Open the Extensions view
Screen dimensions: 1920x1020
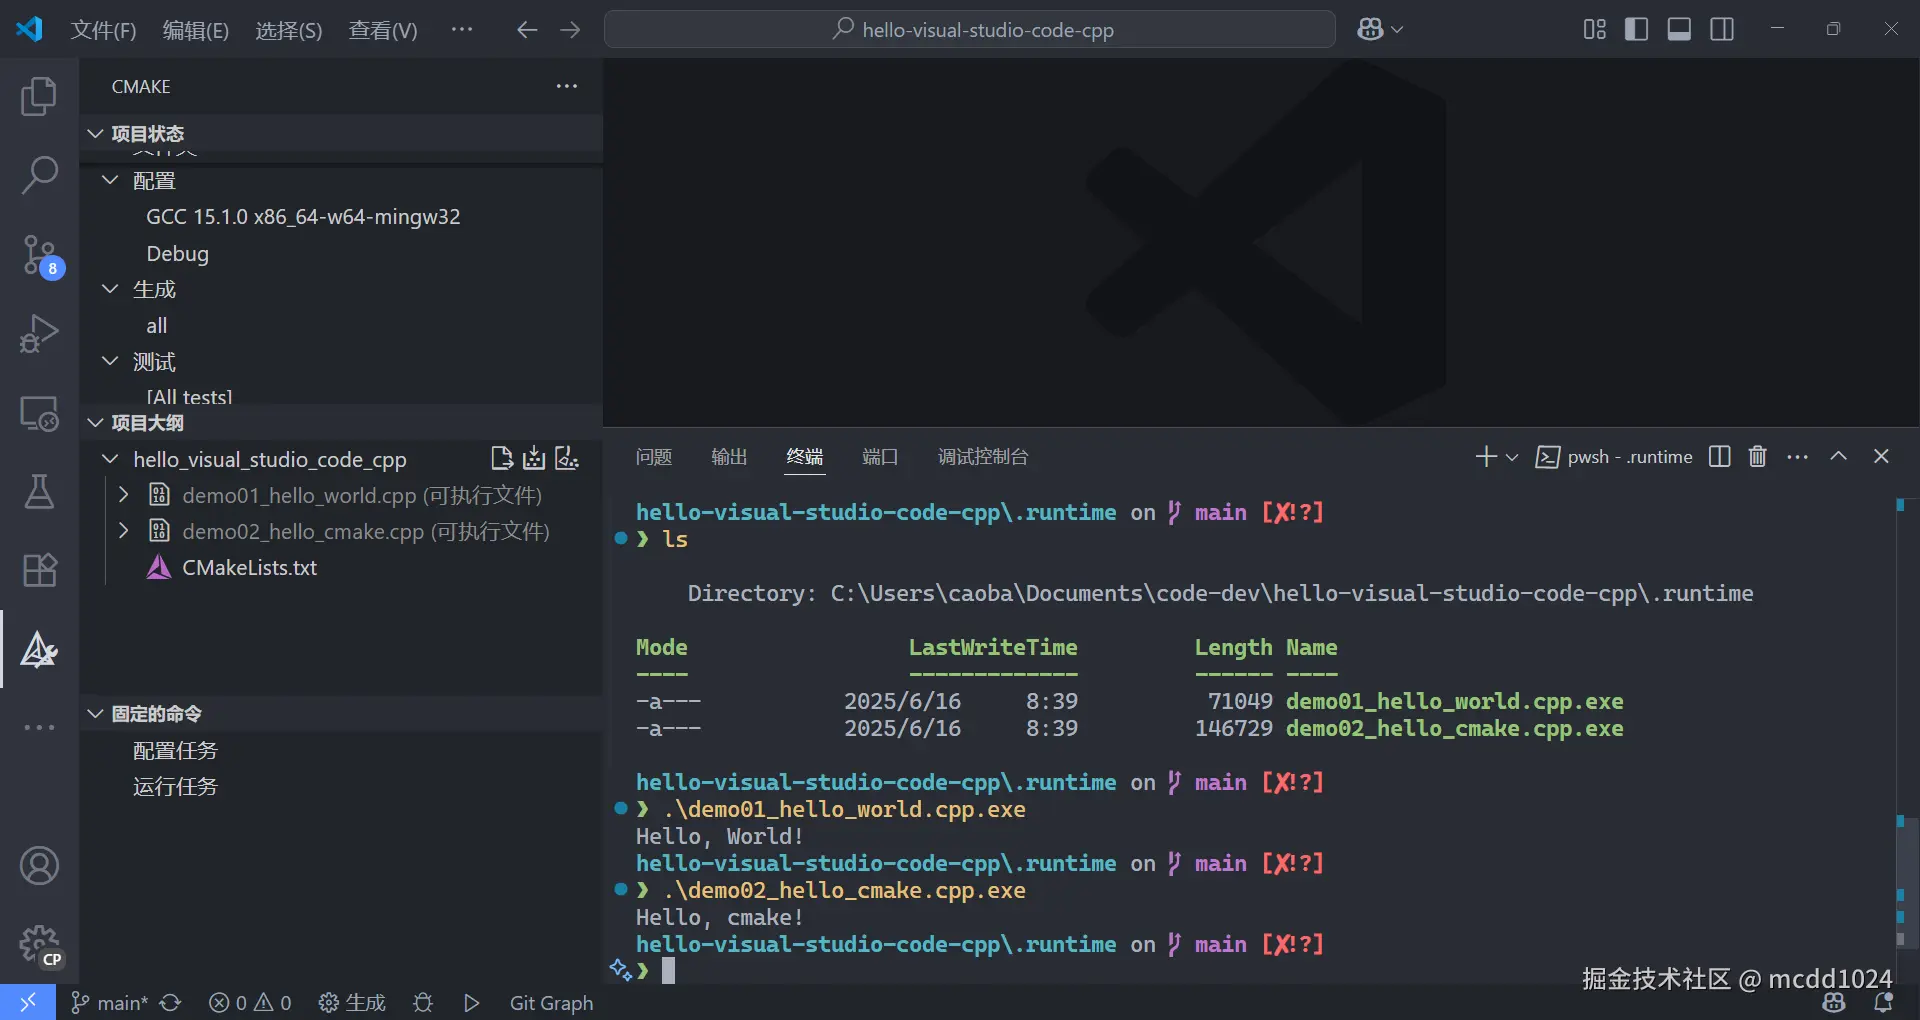click(39, 570)
